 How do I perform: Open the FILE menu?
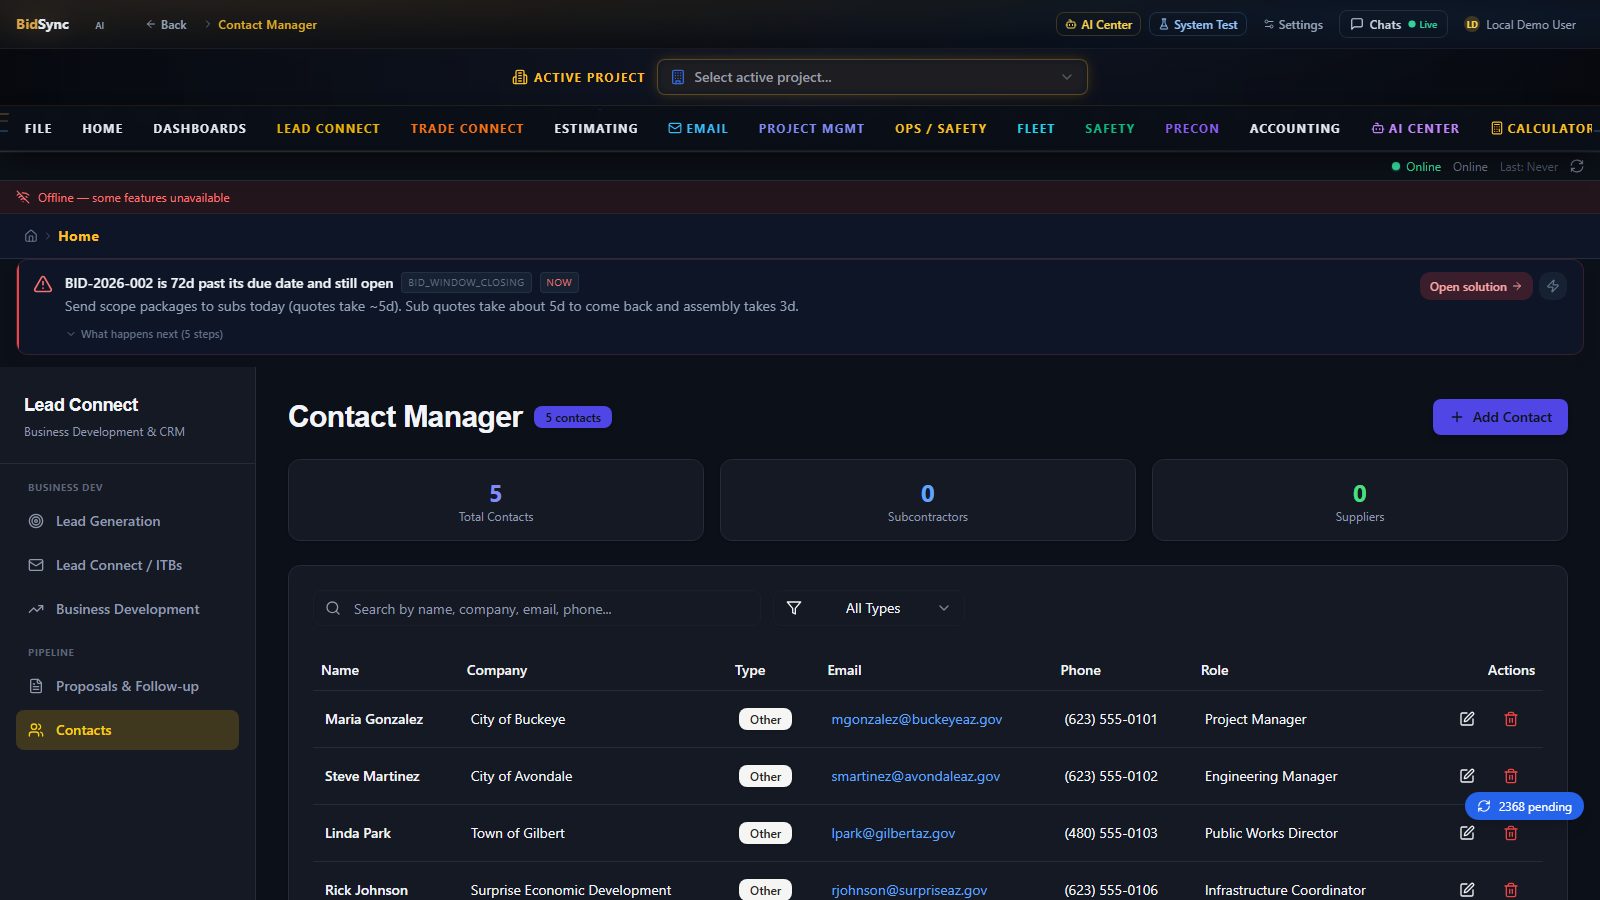click(38, 128)
